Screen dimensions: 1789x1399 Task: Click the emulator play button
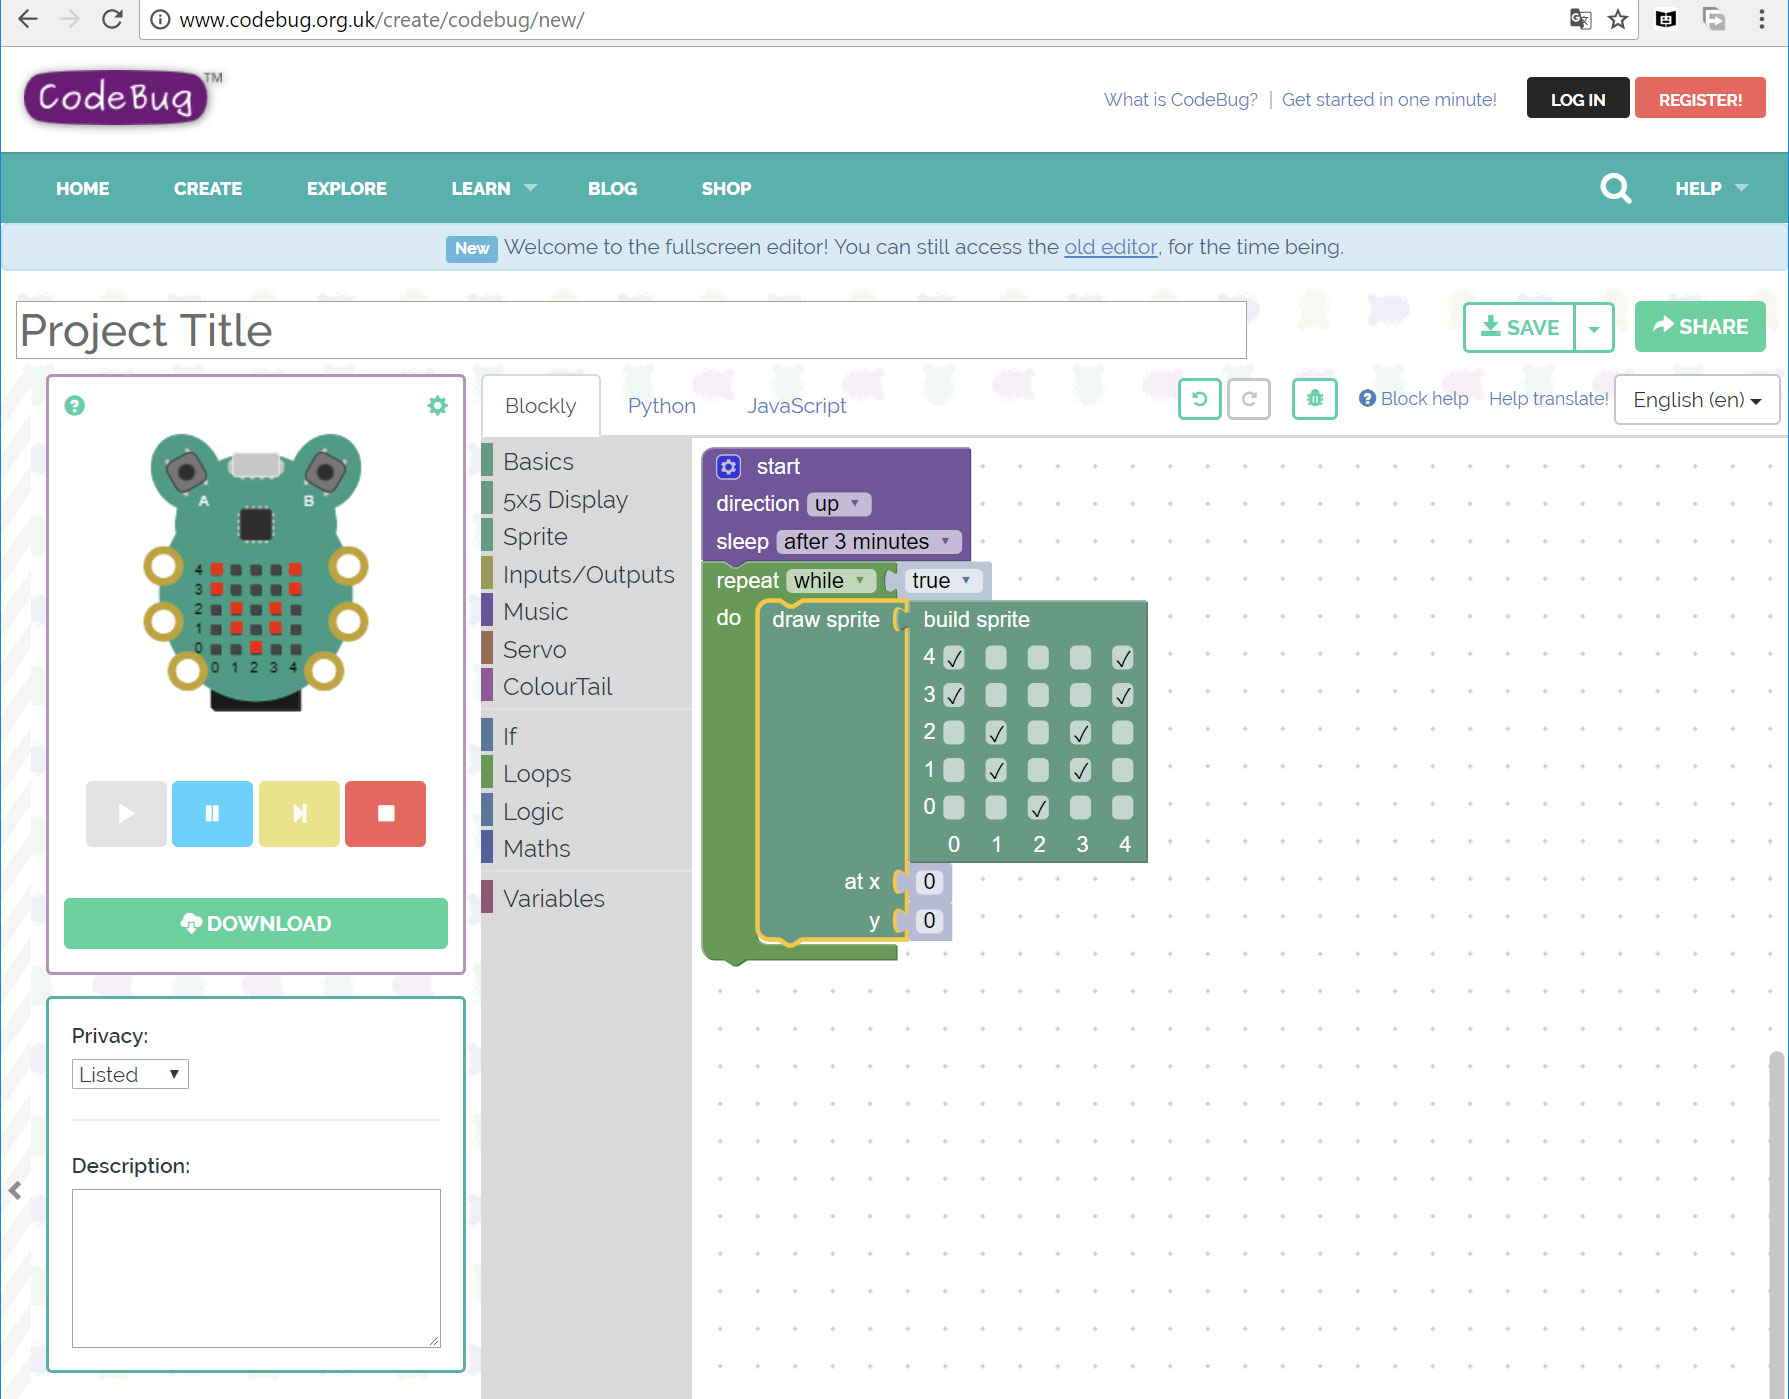click(x=126, y=814)
